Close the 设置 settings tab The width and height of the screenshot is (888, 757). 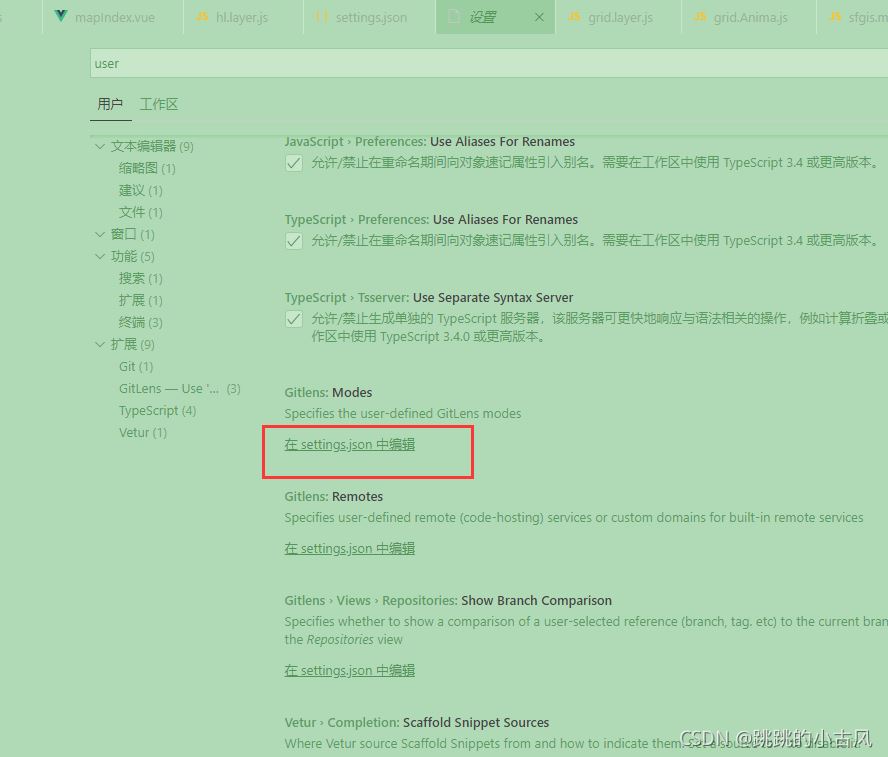(538, 17)
